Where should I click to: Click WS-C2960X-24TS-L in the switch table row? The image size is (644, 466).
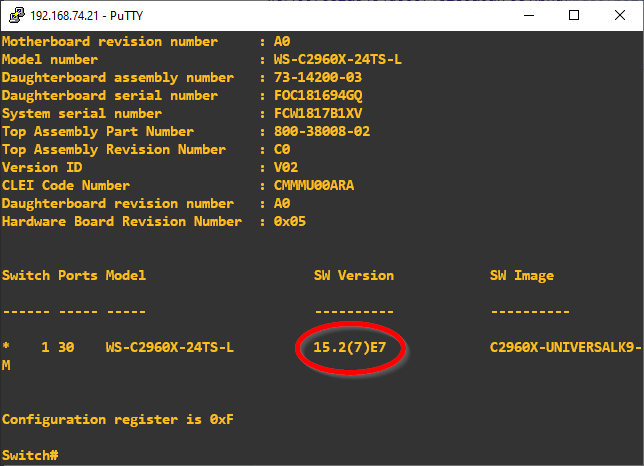[170, 348]
